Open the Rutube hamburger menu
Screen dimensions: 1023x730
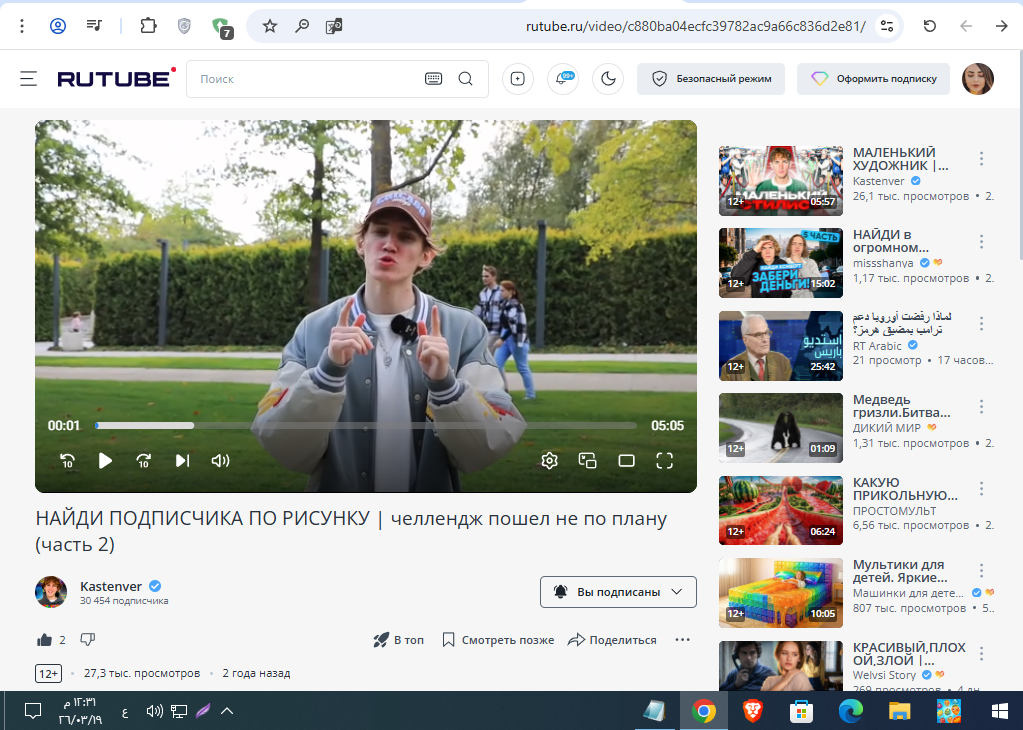pos(28,79)
